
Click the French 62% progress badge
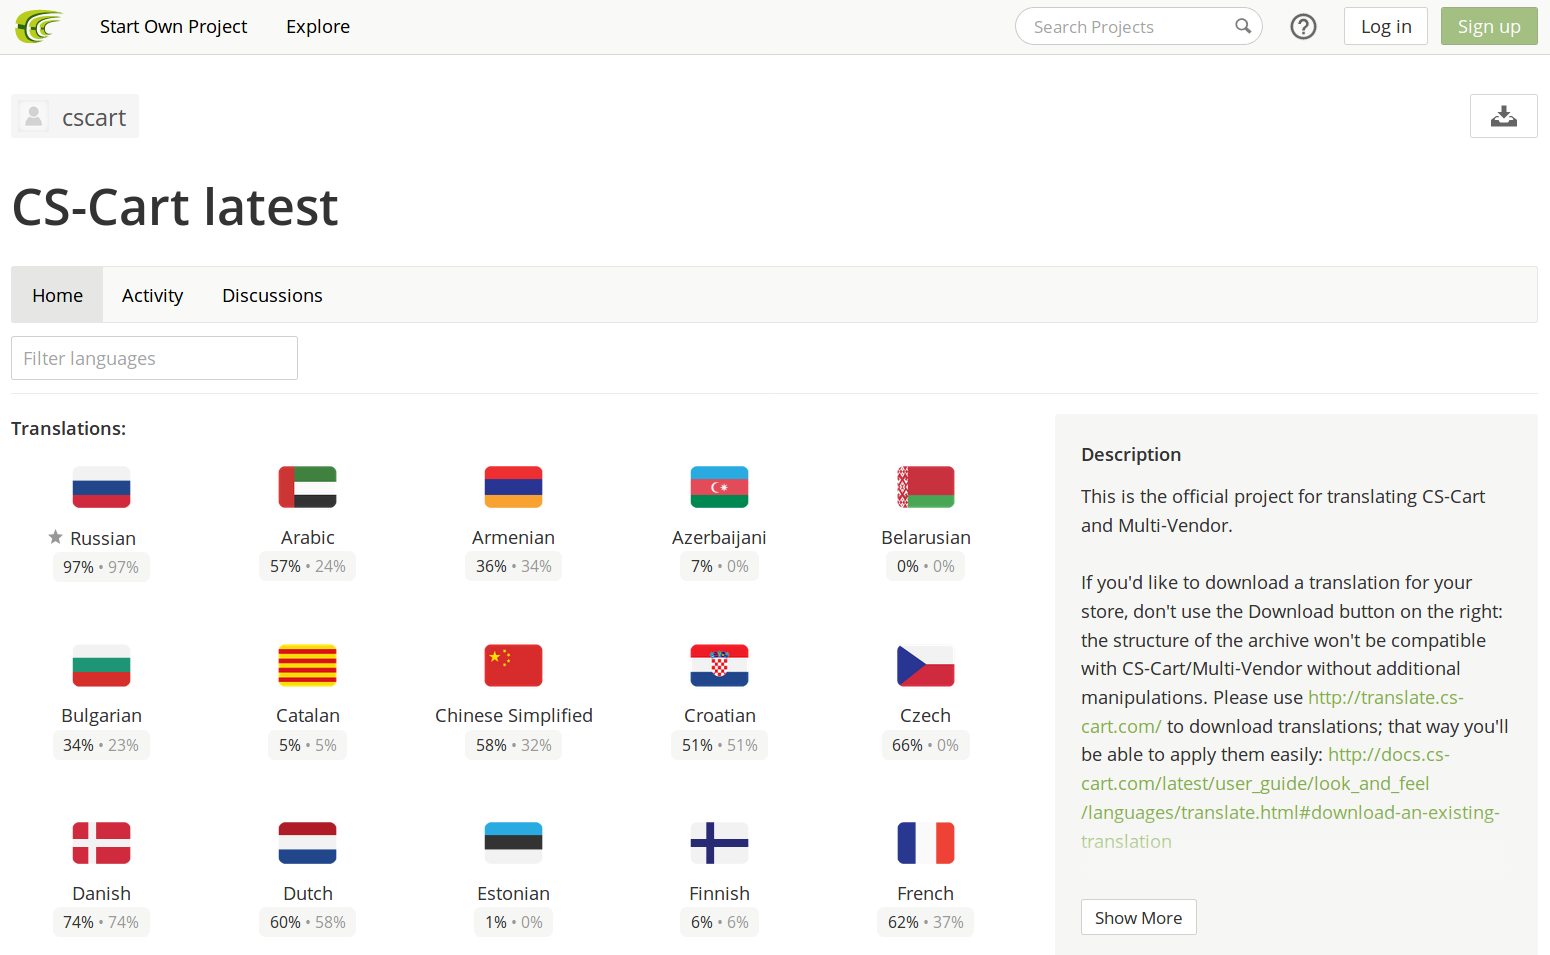click(x=925, y=922)
